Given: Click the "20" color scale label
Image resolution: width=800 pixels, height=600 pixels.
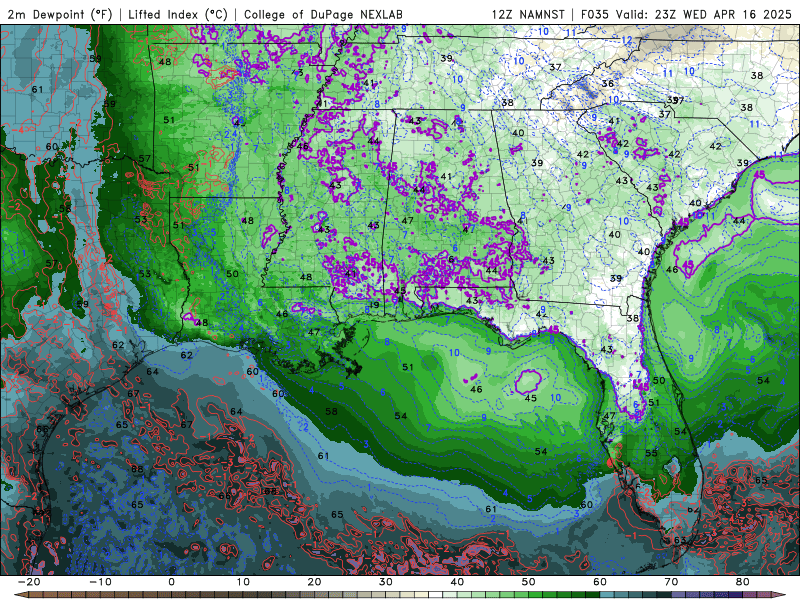Looking at the screenshot, I should [314, 582].
